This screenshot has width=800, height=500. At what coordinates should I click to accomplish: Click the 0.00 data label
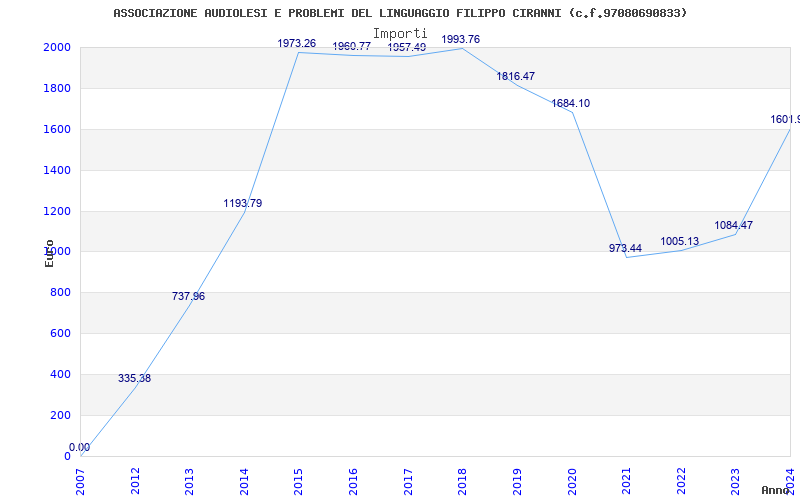click(x=79, y=447)
